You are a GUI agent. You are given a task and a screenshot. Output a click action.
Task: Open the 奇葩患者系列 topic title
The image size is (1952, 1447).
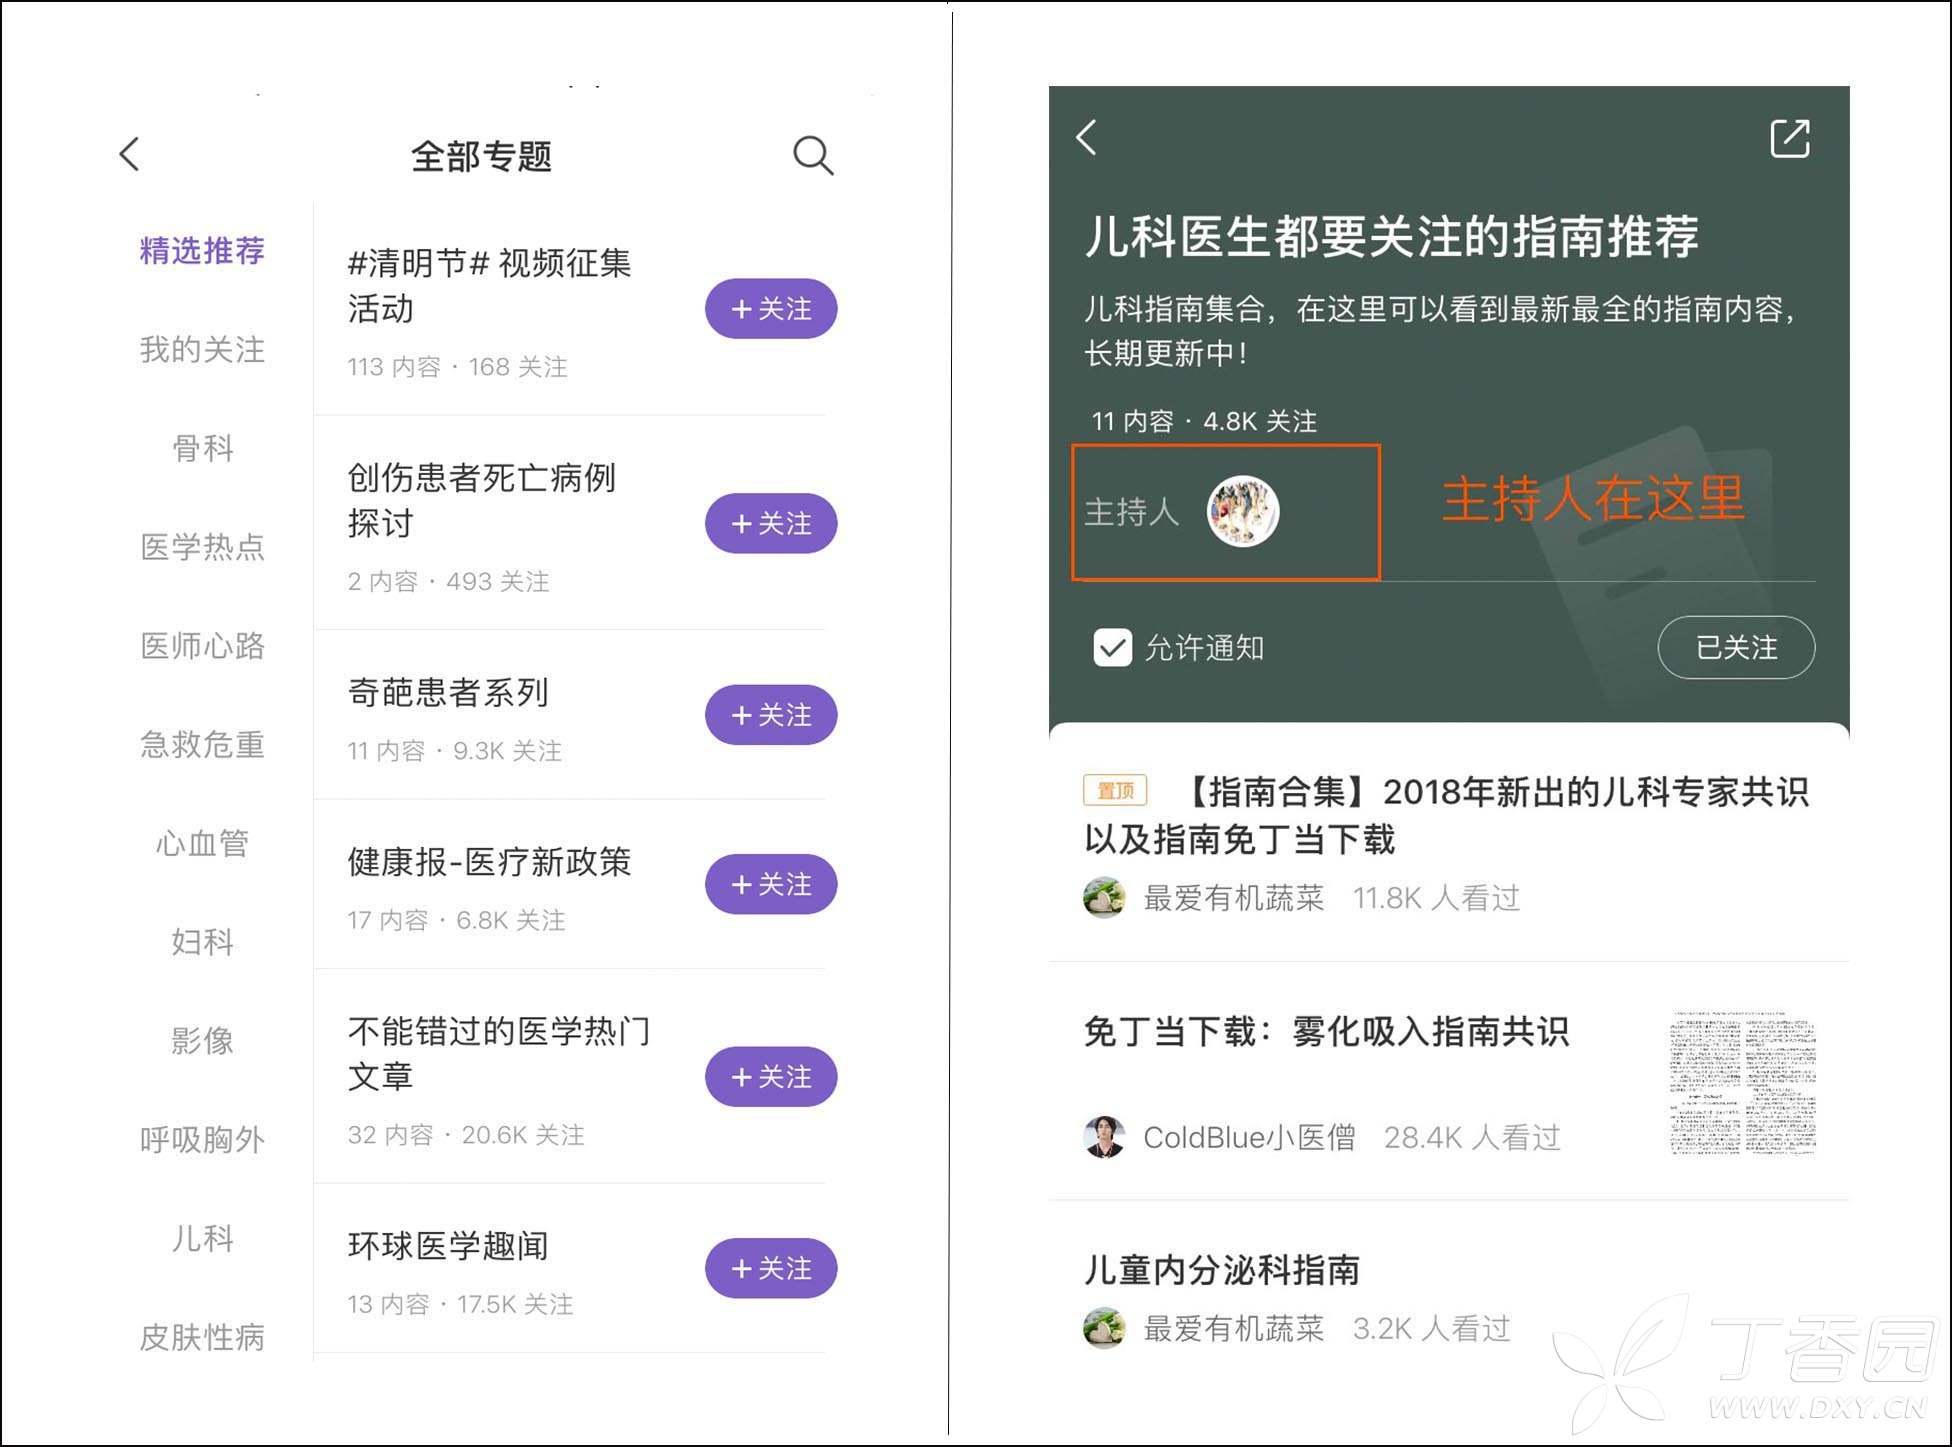point(448,692)
